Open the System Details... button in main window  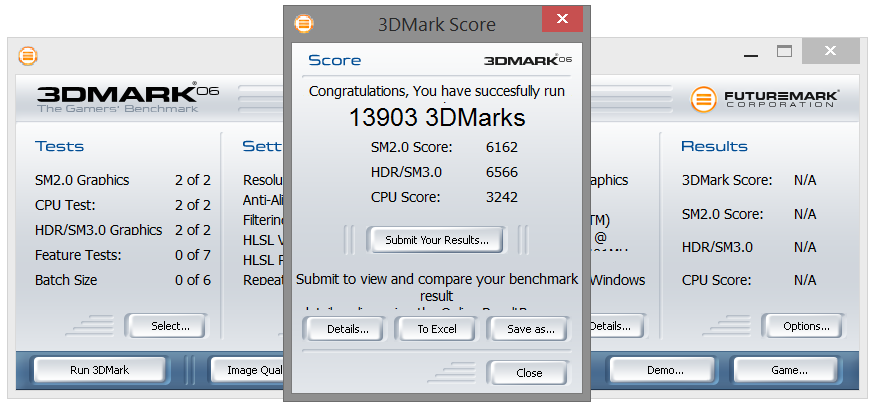point(616,326)
